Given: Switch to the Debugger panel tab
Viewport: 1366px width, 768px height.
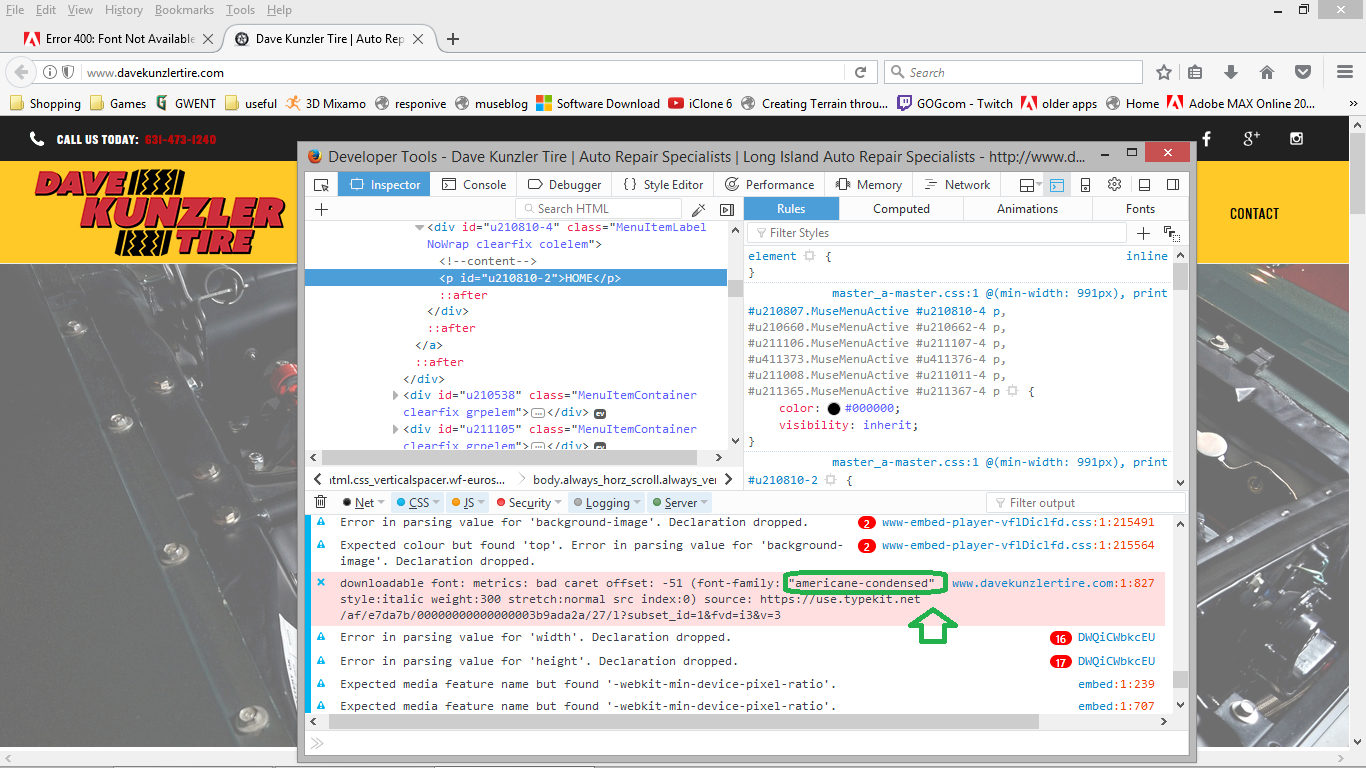Looking at the screenshot, I should (564, 185).
